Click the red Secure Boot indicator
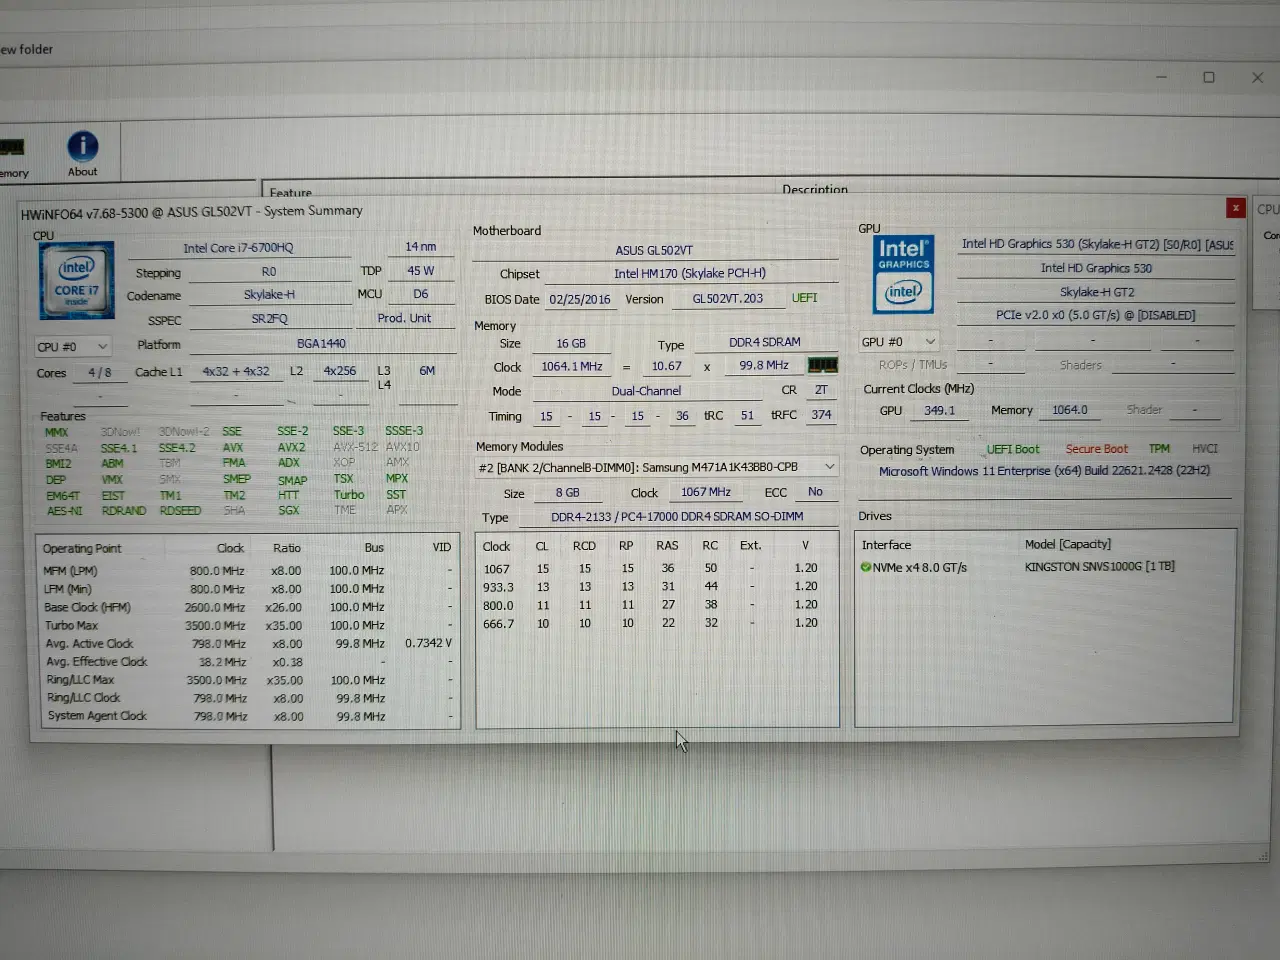The height and width of the screenshot is (960, 1280). 1096,449
